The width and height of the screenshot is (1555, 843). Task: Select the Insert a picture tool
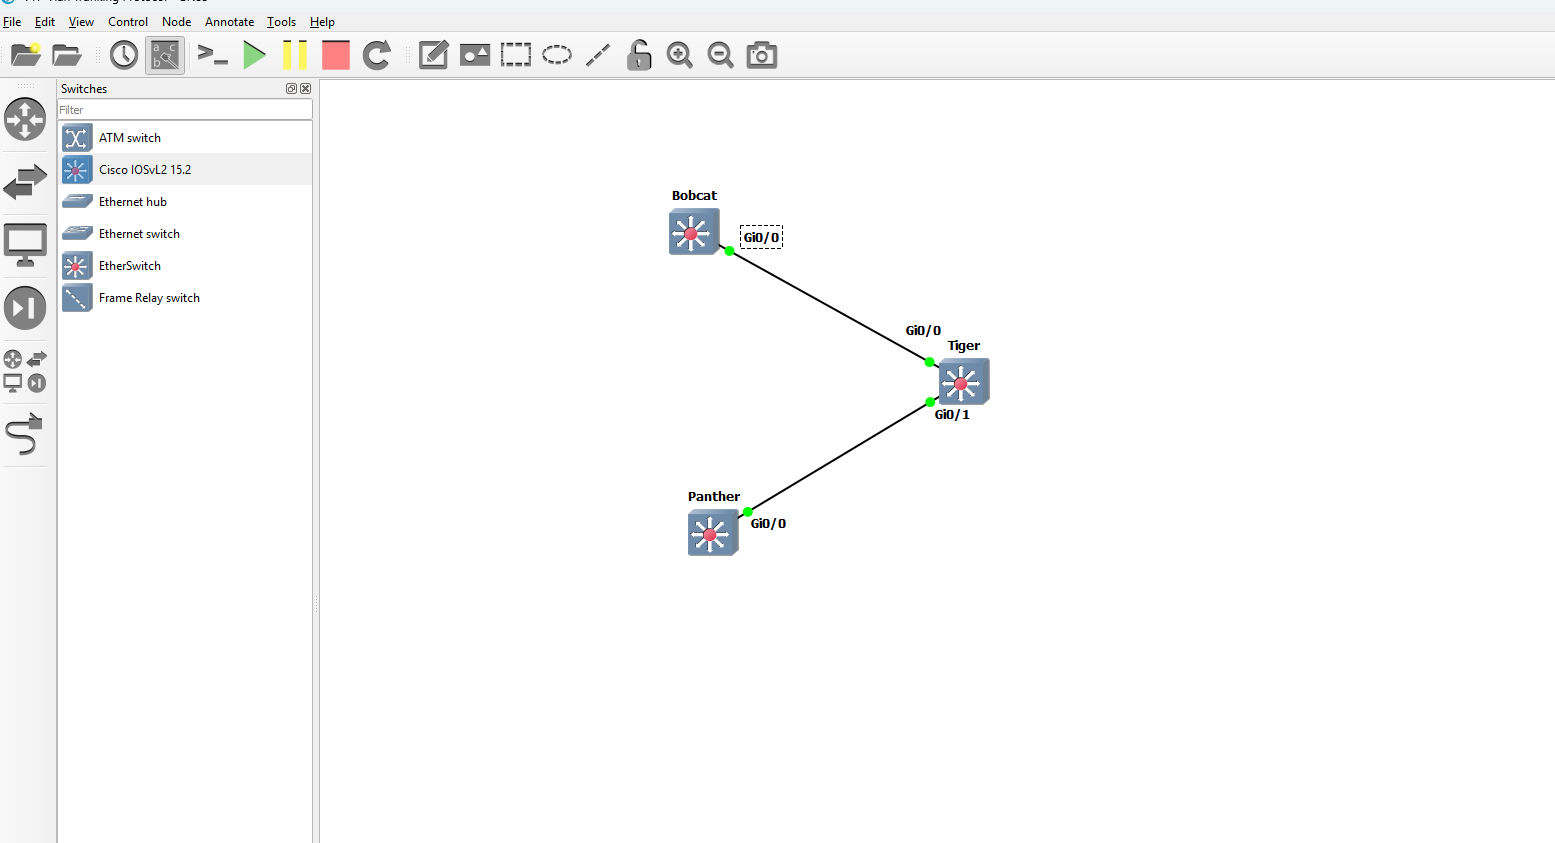[x=475, y=55]
